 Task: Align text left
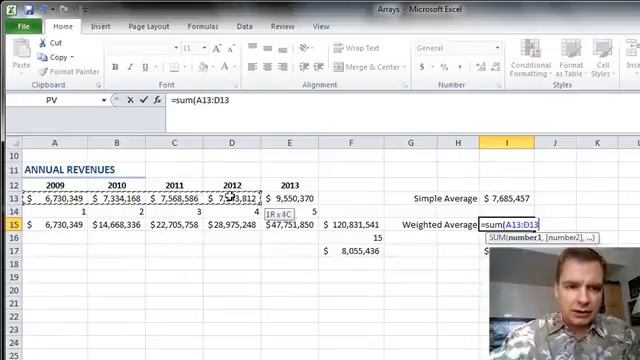[253, 67]
